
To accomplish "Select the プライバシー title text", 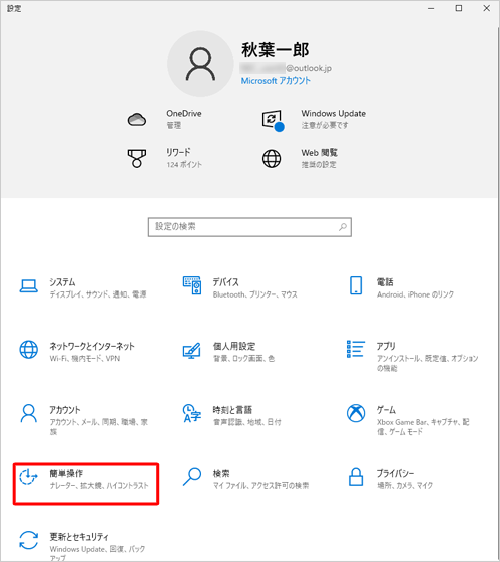I will 395,473.
